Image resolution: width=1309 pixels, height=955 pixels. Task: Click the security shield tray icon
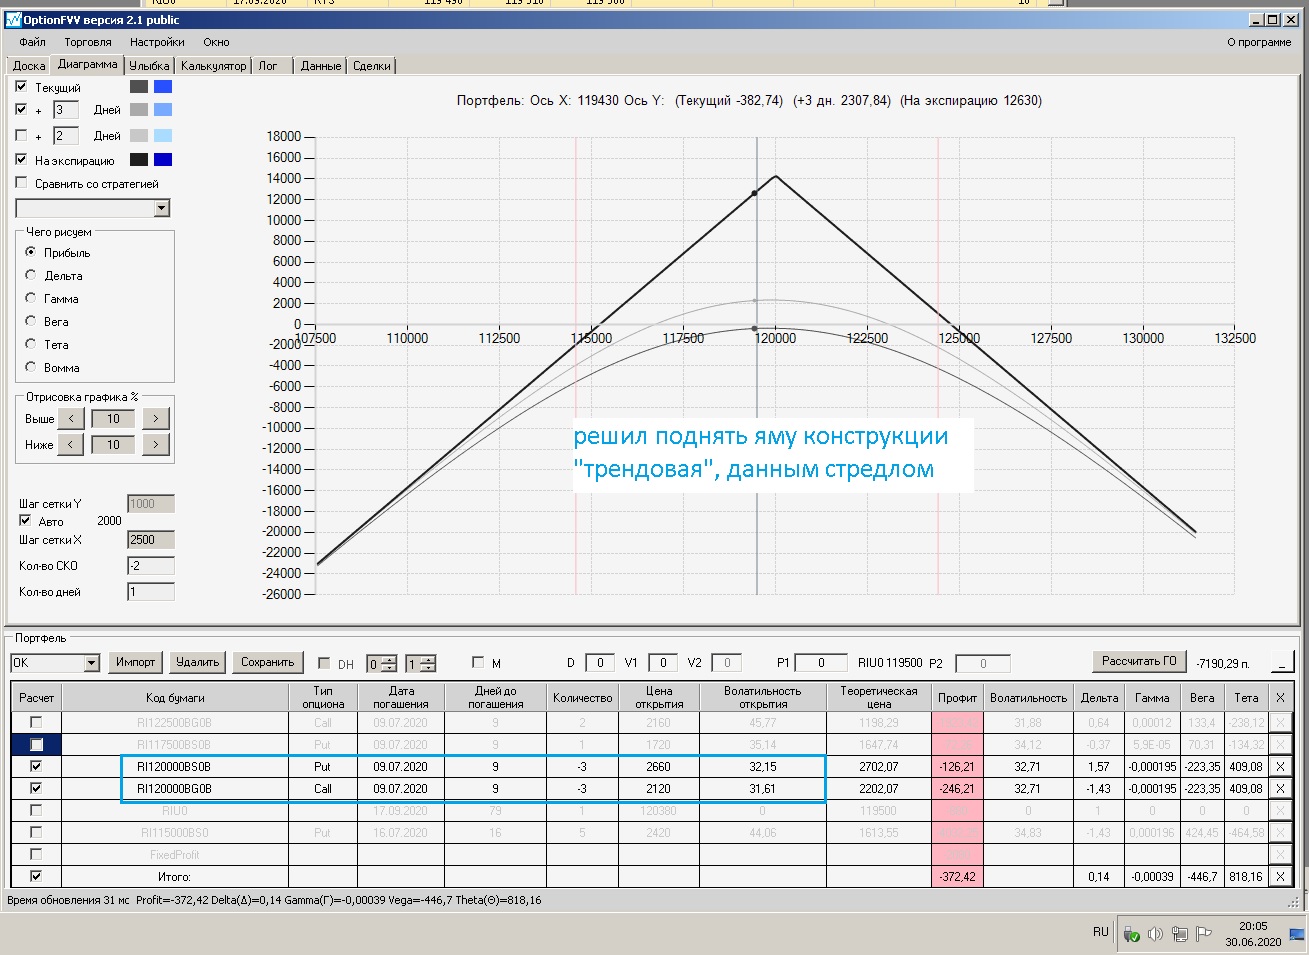(x=1131, y=934)
